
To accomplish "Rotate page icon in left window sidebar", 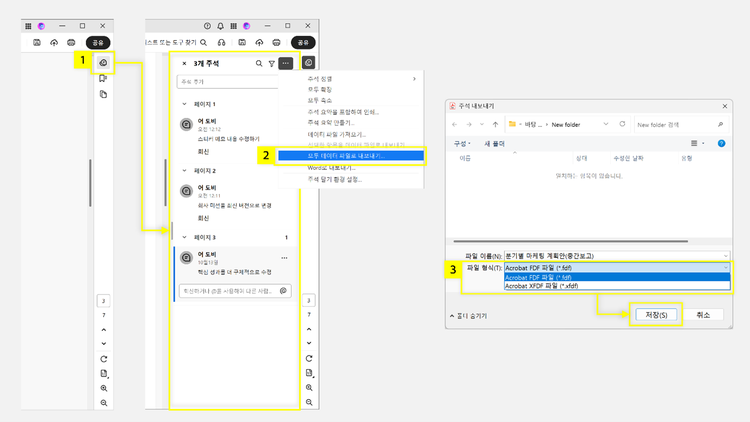I will tap(104, 359).
